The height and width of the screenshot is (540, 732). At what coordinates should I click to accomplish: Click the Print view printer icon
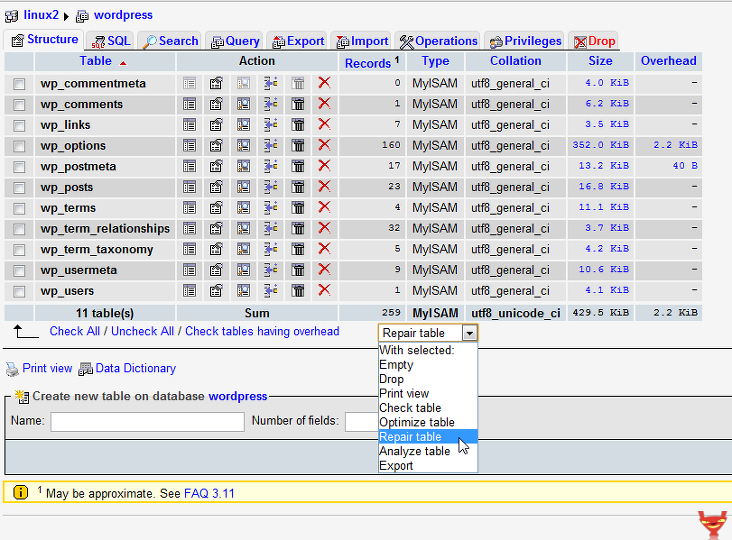click(x=12, y=369)
